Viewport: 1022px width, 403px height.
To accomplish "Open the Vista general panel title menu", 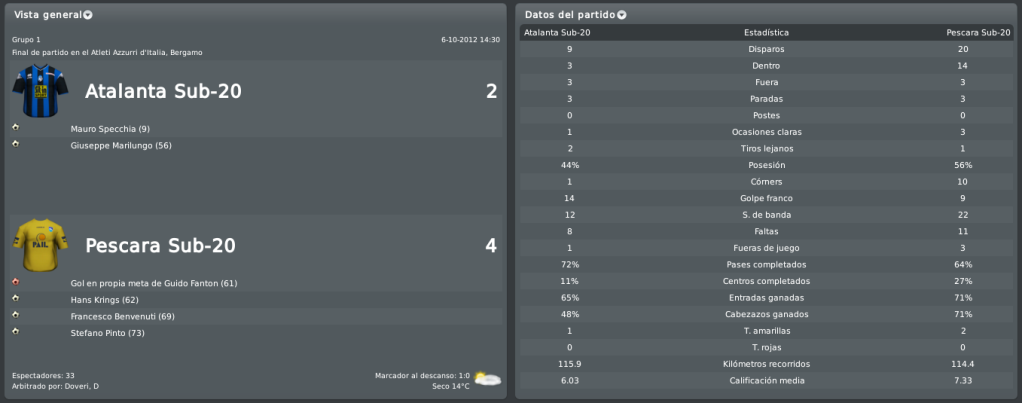I will (48, 14).
